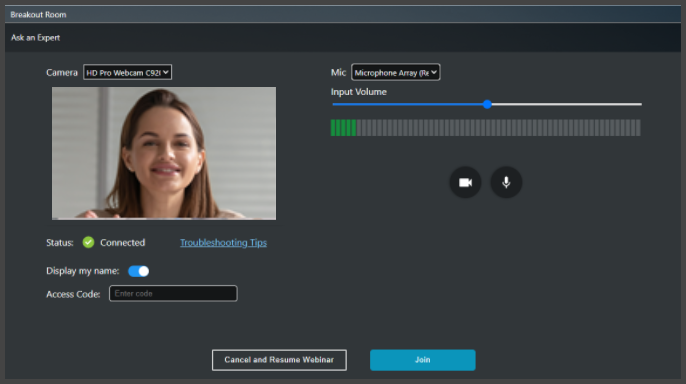
Task: Click the Connected status text
Action: [x=122, y=243]
